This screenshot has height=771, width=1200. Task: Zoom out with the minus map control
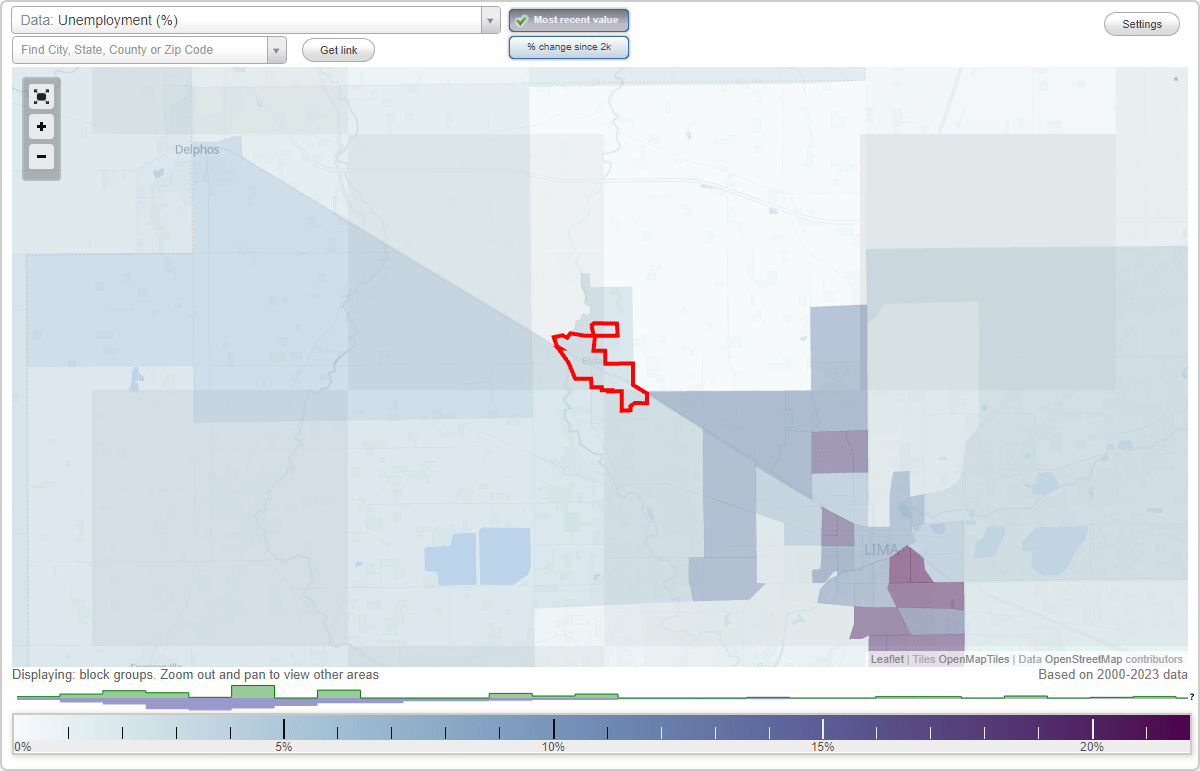click(41, 157)
